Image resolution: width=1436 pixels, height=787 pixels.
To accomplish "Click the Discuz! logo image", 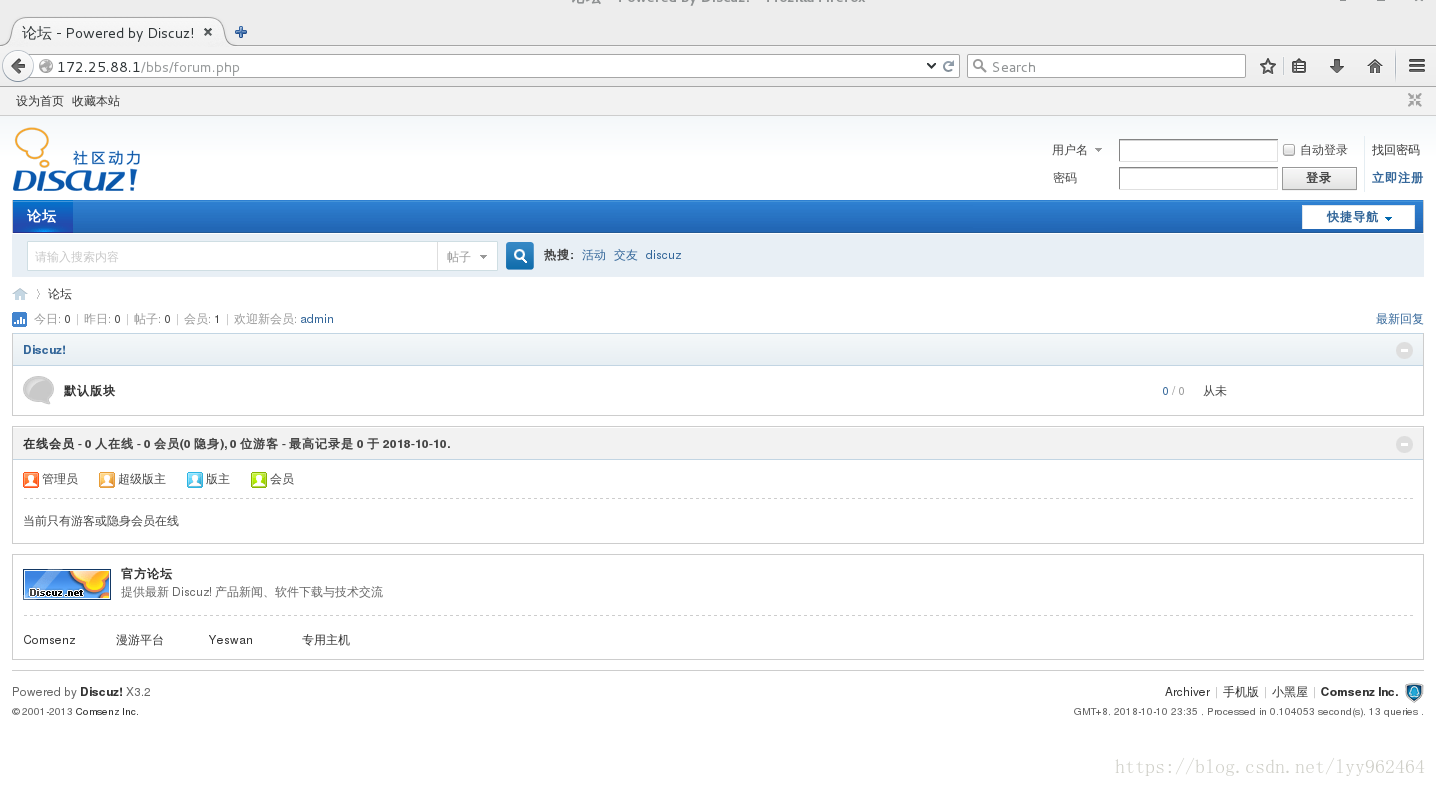I will coord(77,160).
